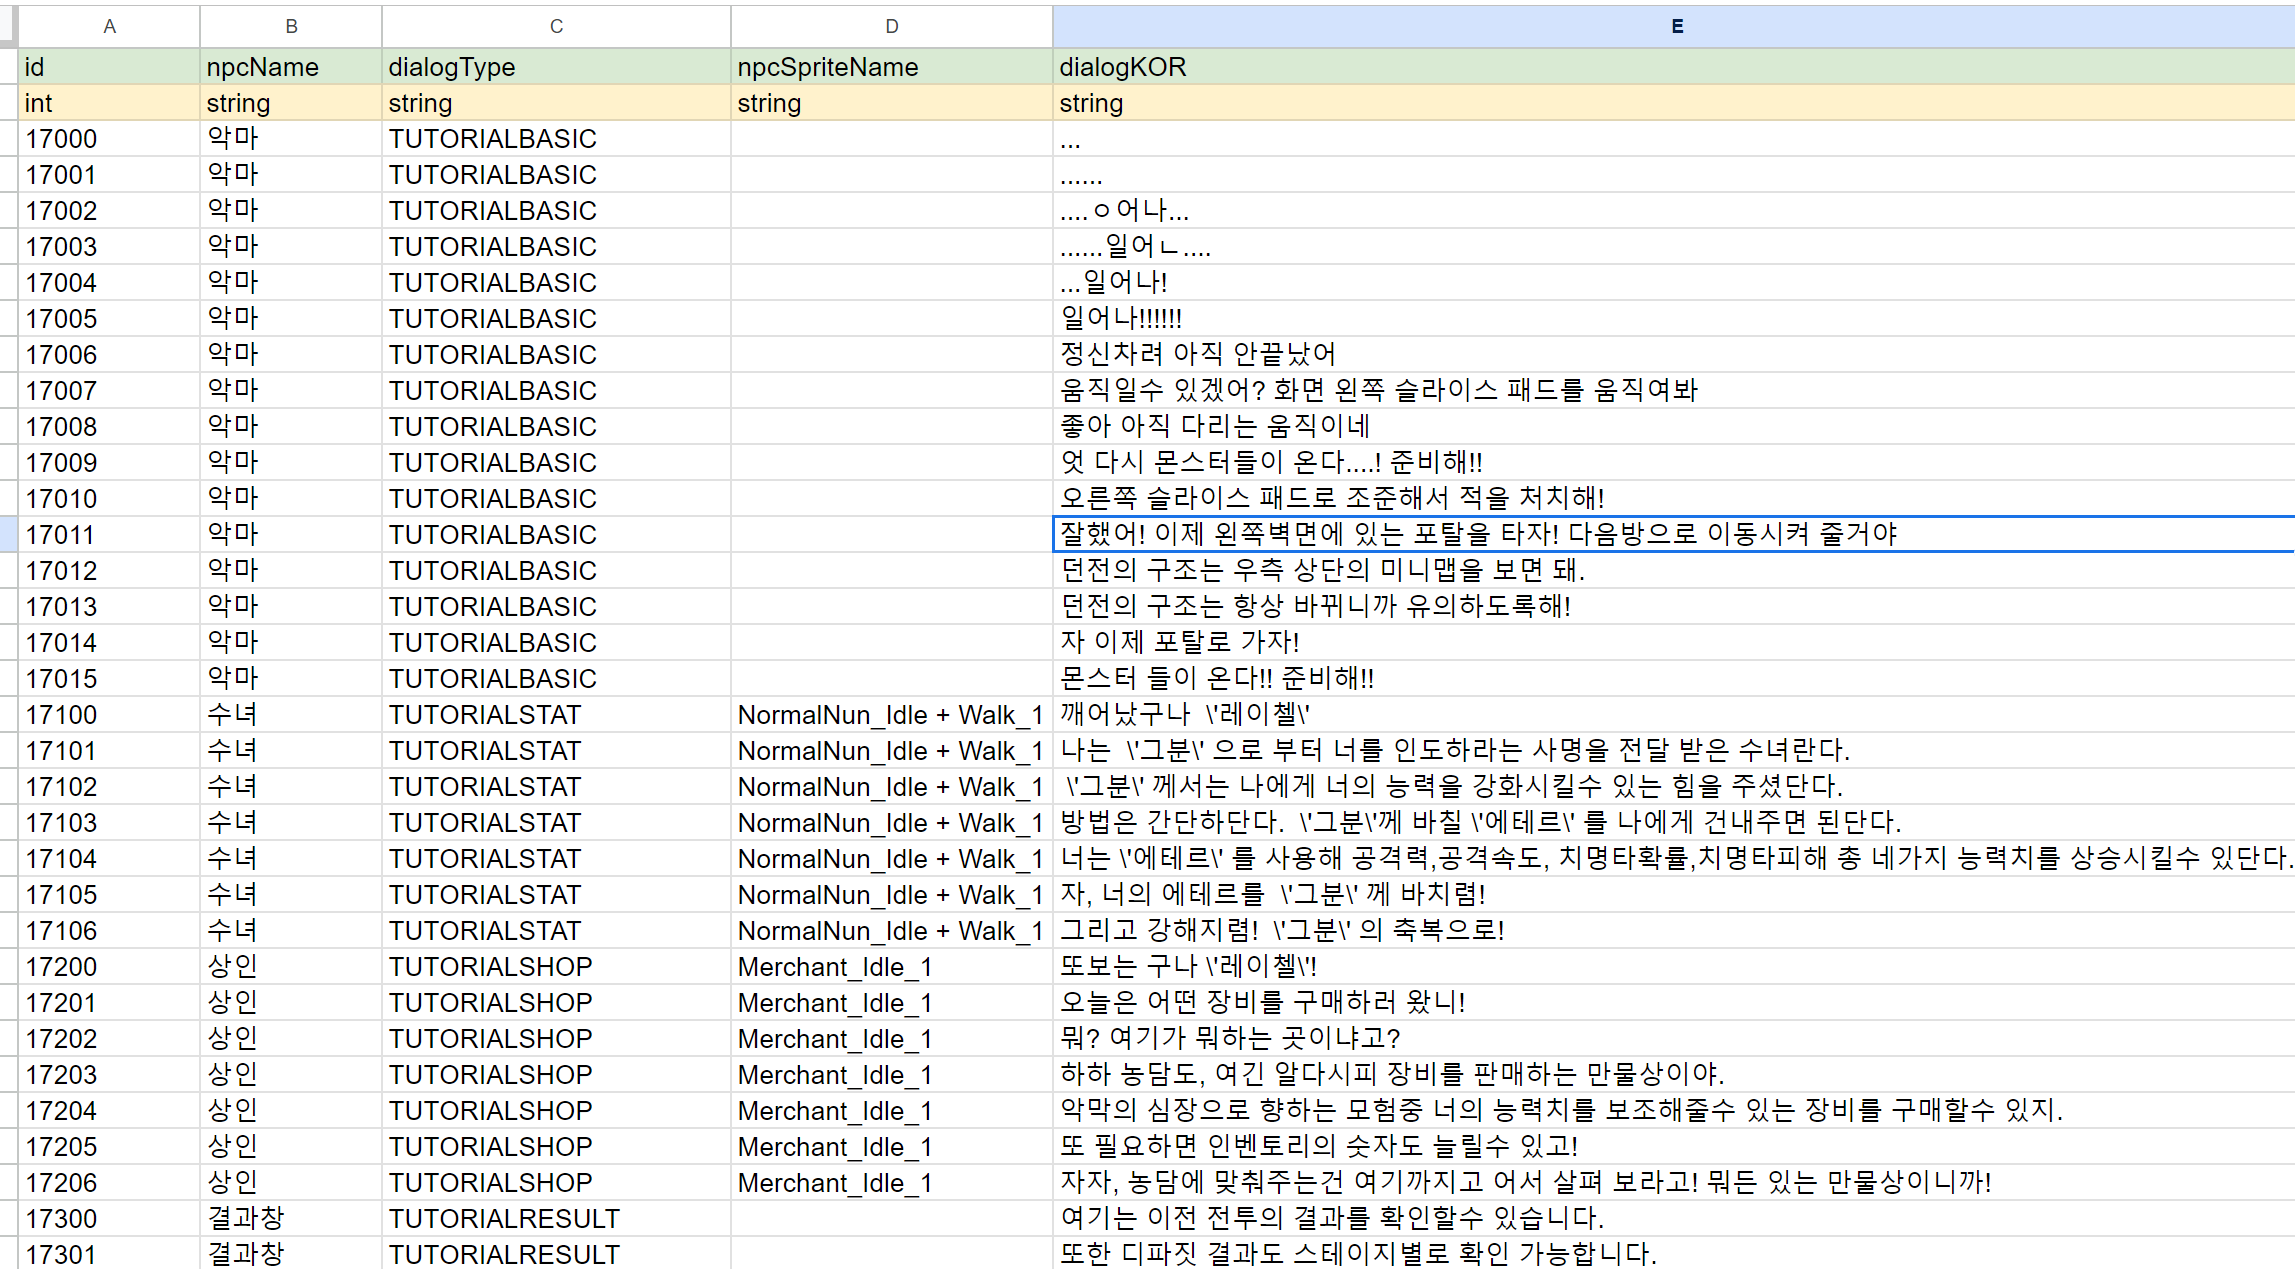
Task: Select dialog cell starting 자 이제 포탈로
Action: tap(1180, 642)
